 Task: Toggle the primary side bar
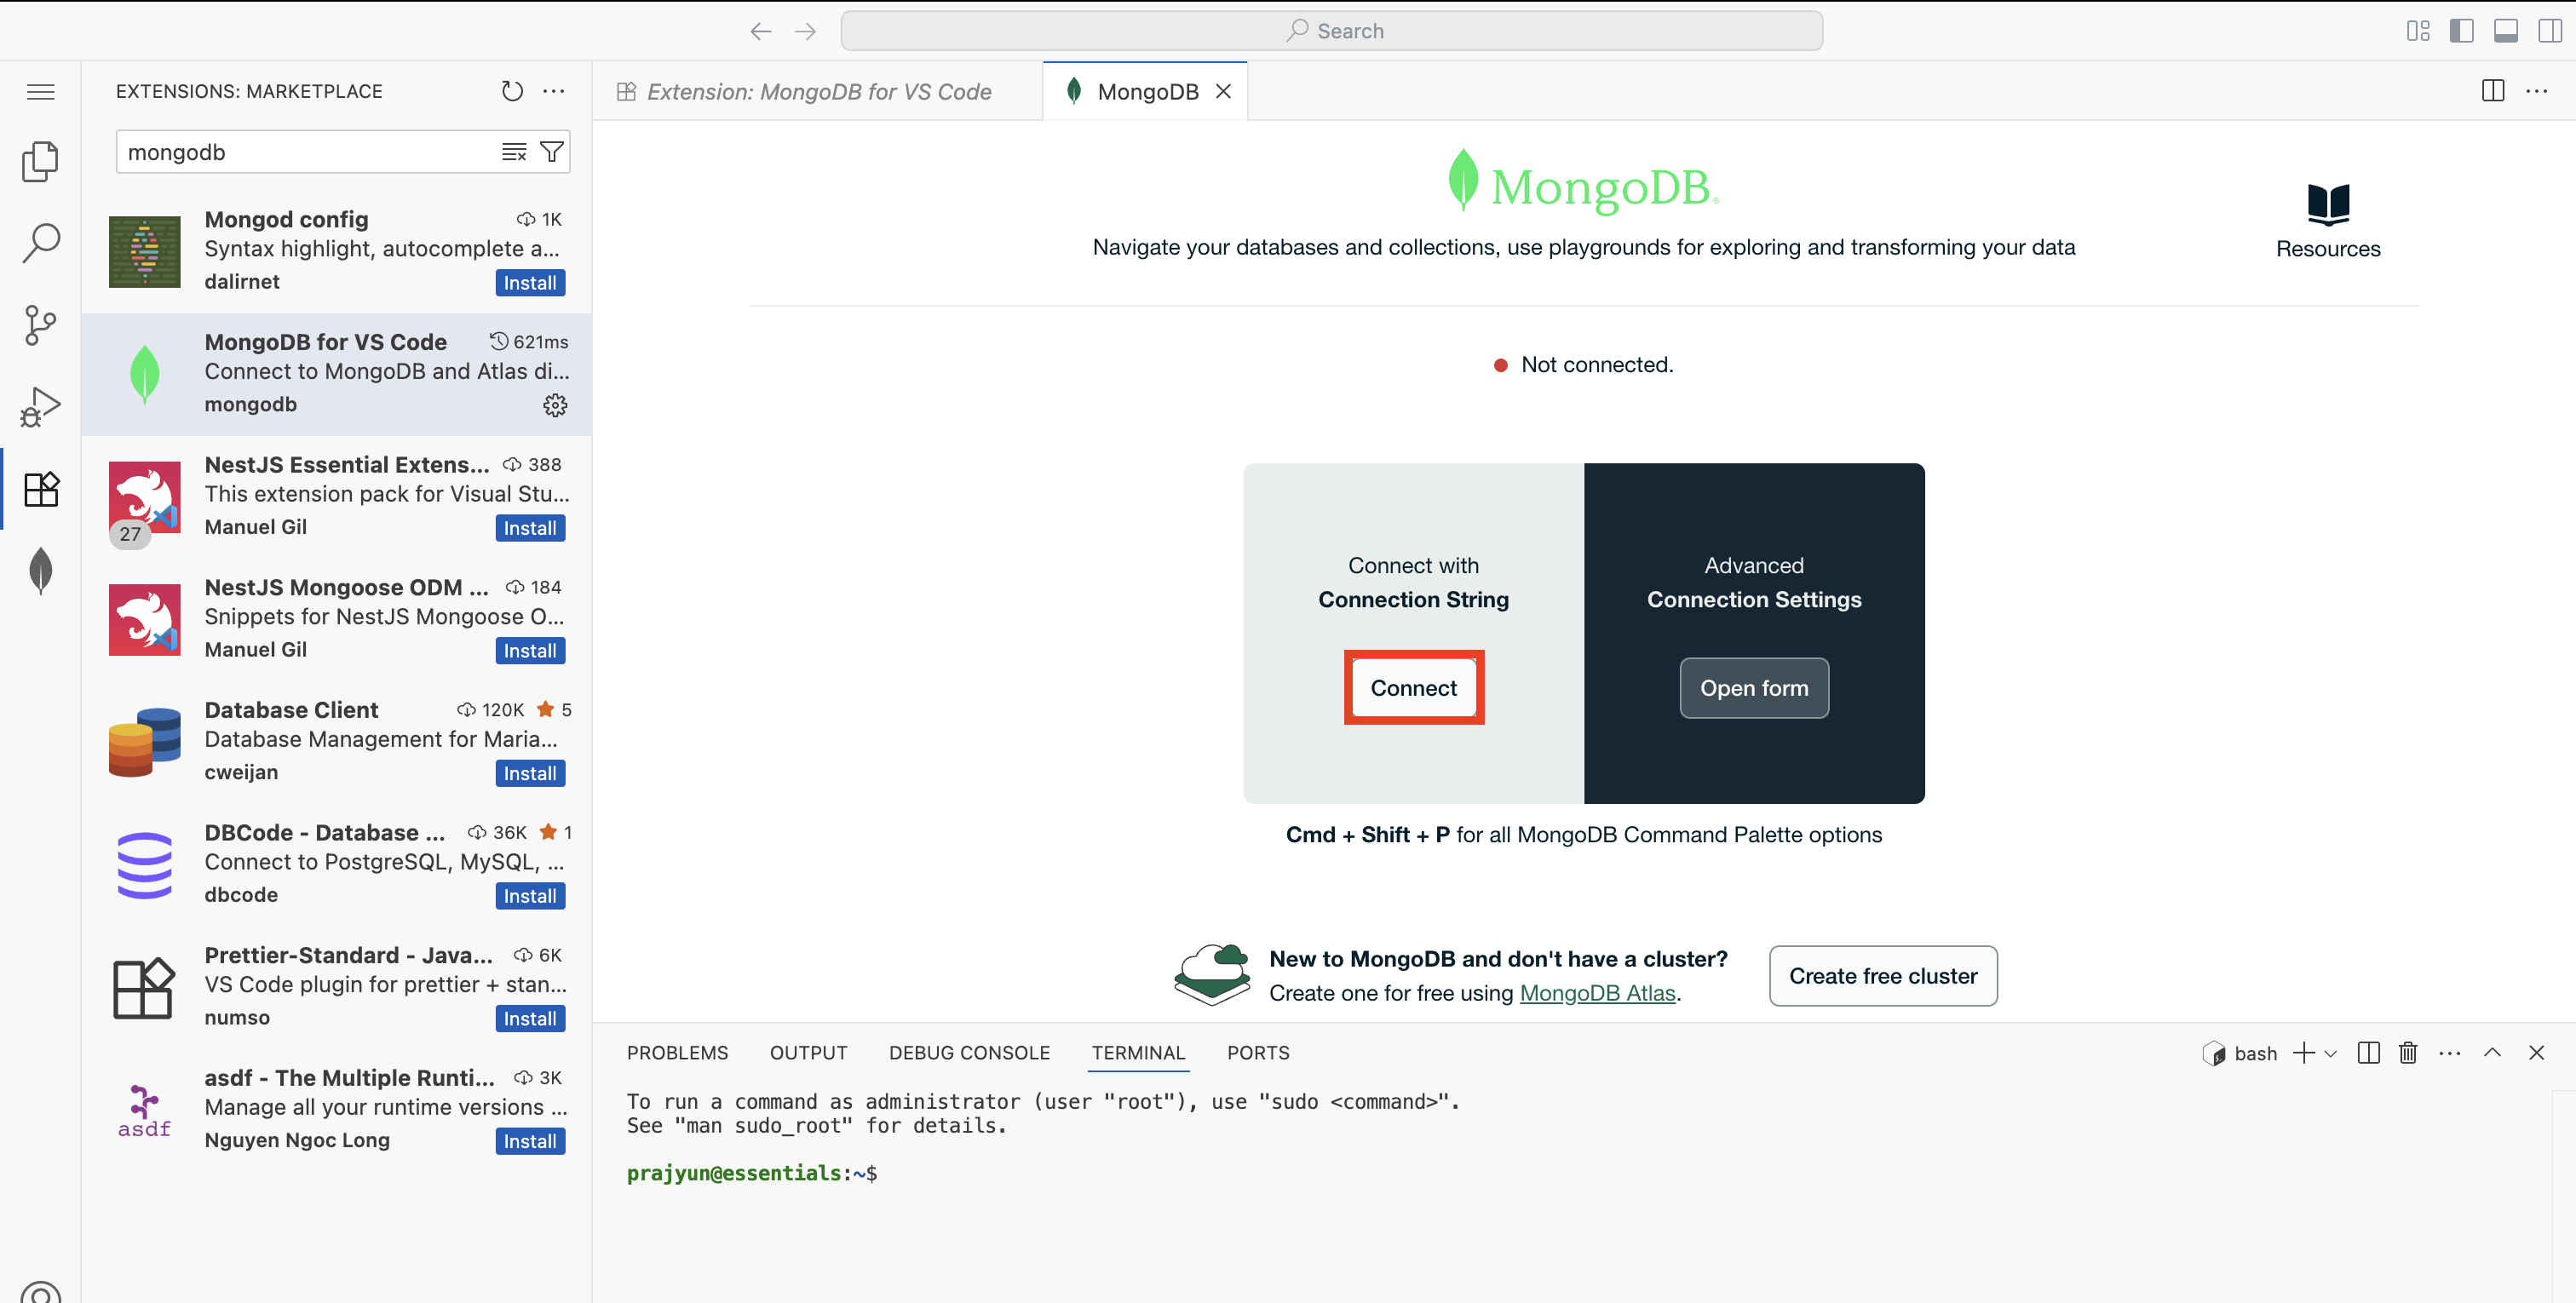(2462, 31)
